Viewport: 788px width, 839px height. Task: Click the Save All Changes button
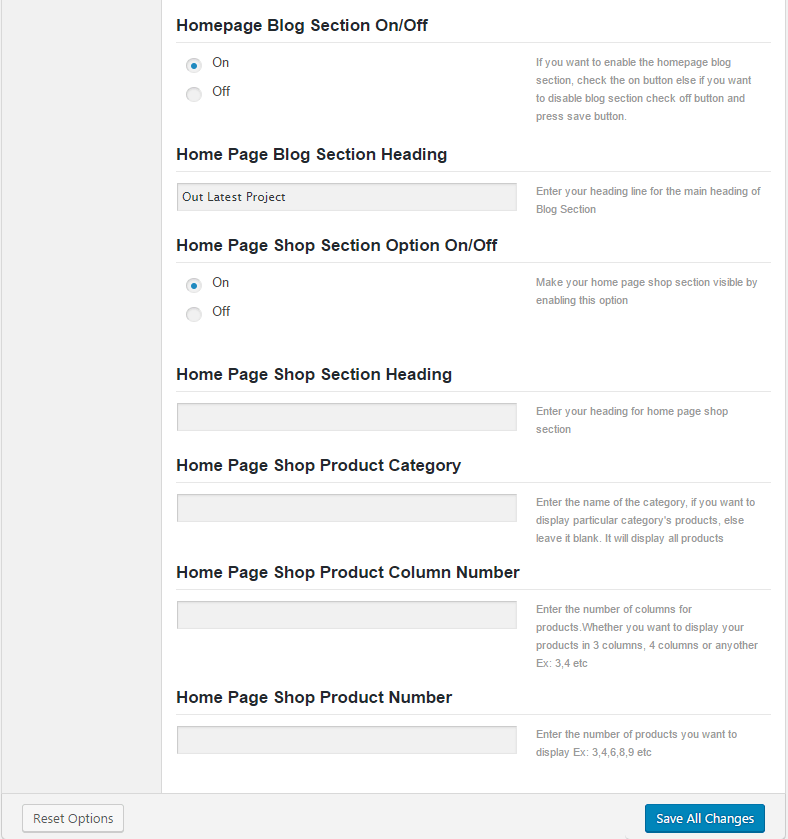(x=705, y=819)
